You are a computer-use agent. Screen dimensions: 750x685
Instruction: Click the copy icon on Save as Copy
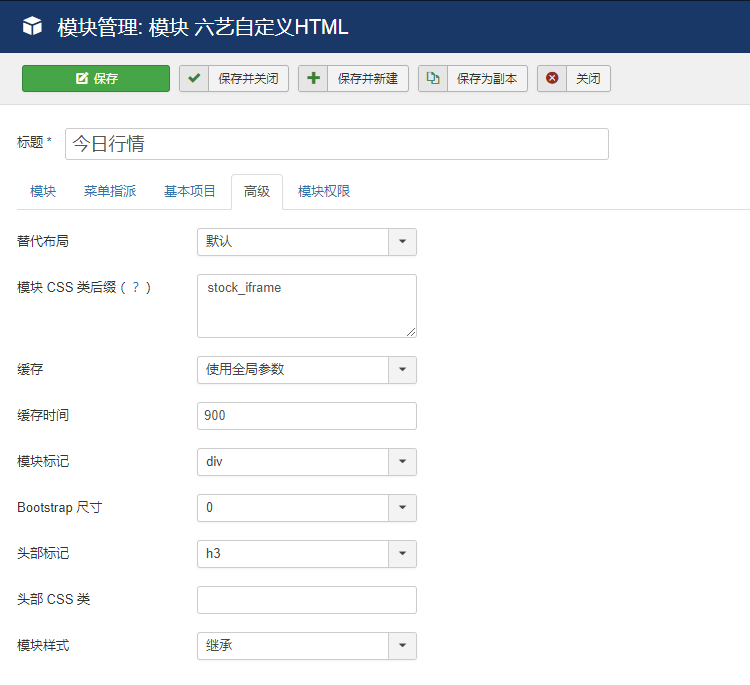(x=433, y=79)
